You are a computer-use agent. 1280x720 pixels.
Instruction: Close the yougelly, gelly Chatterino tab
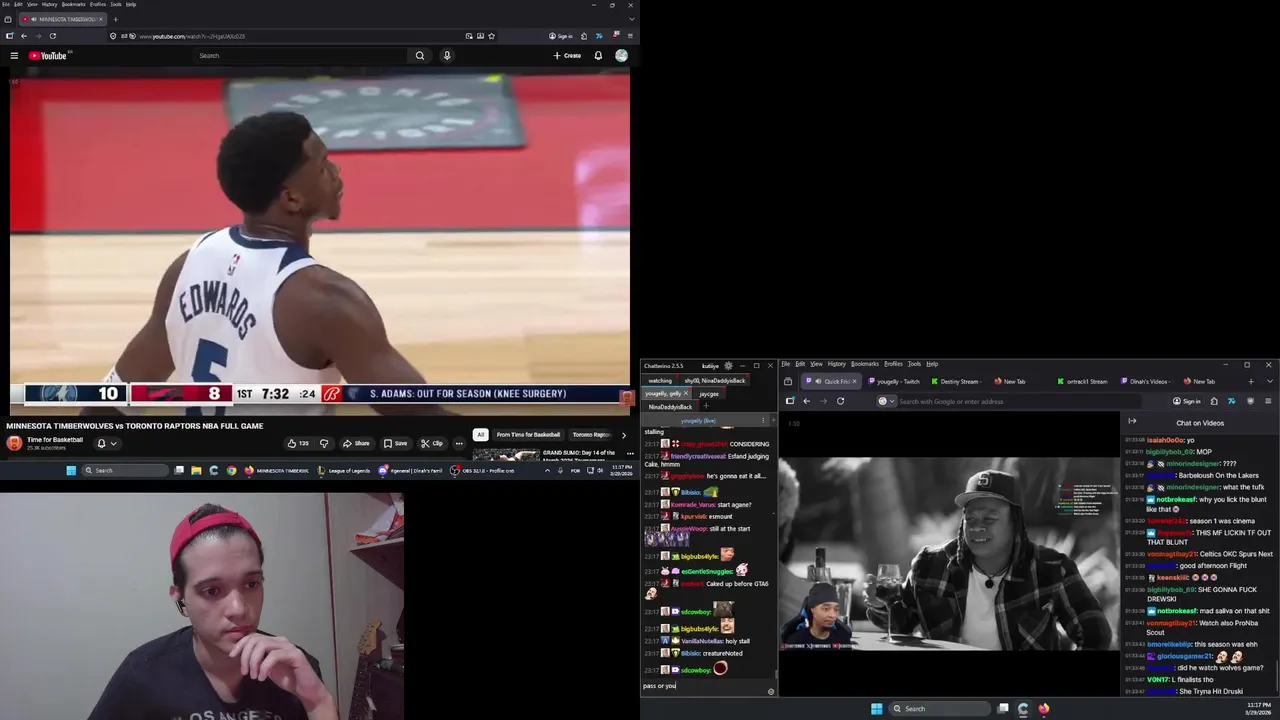point(685,394)
